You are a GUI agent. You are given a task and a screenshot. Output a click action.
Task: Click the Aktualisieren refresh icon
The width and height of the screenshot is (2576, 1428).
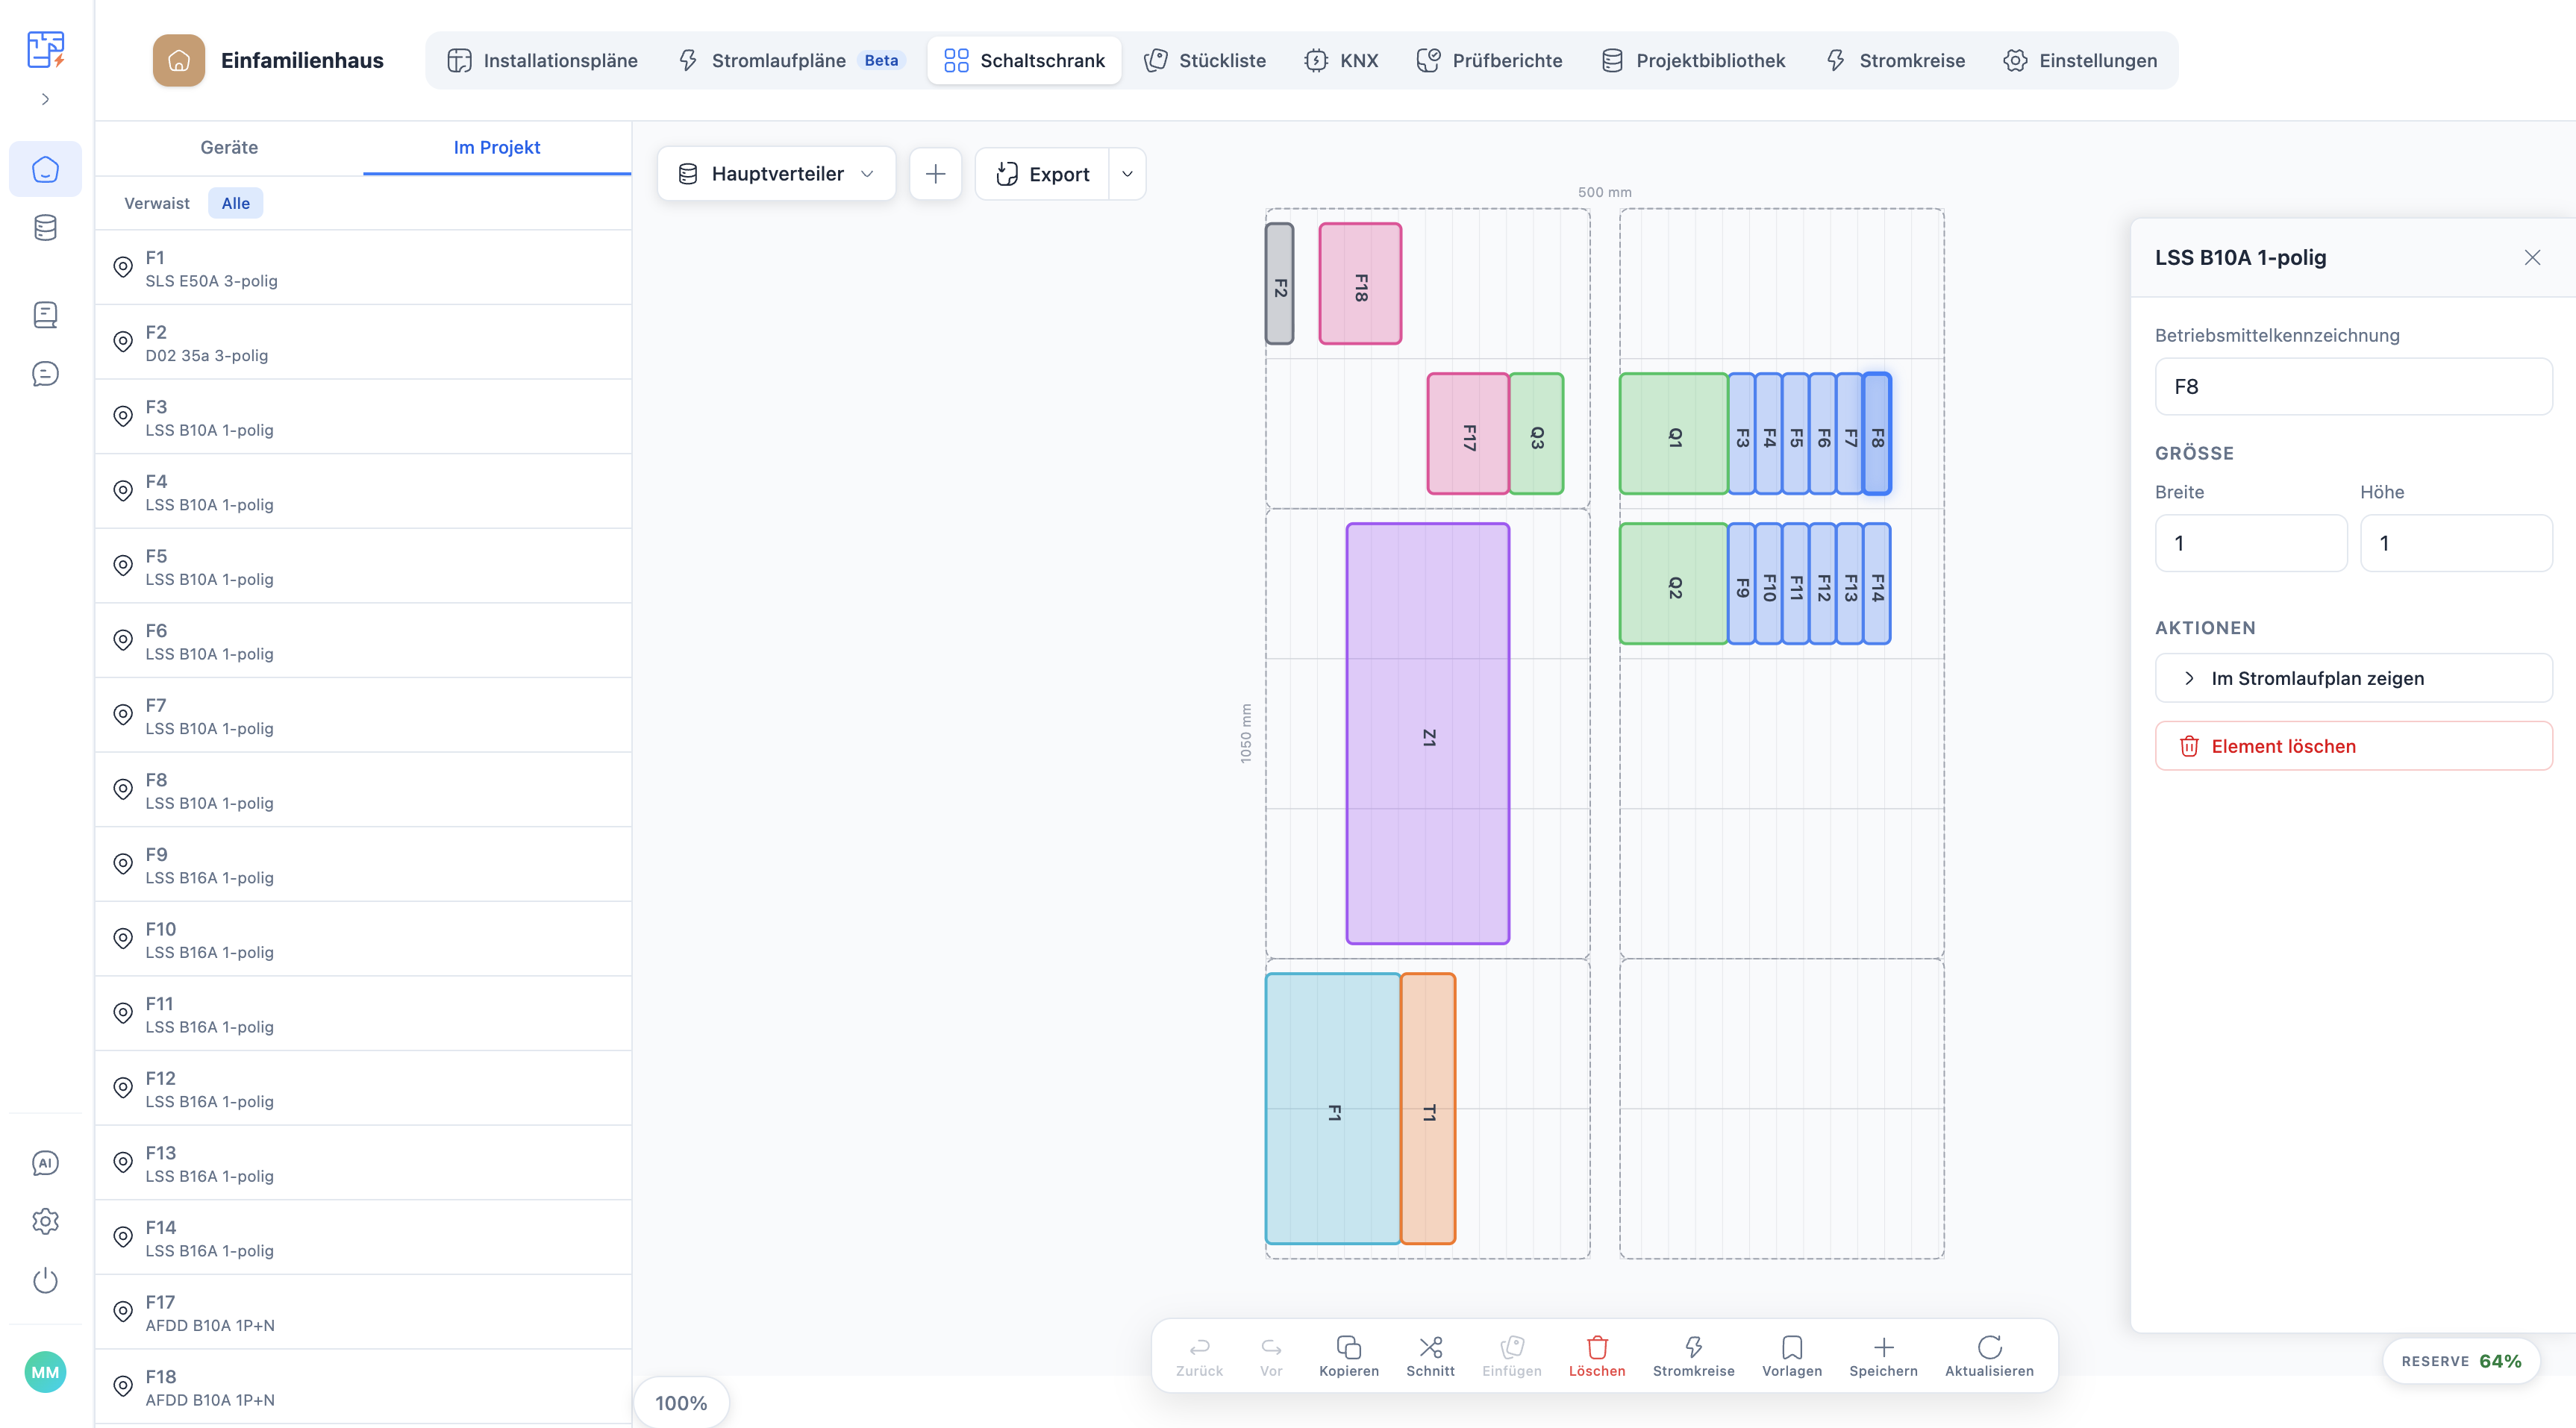tap(1989, 1346)
